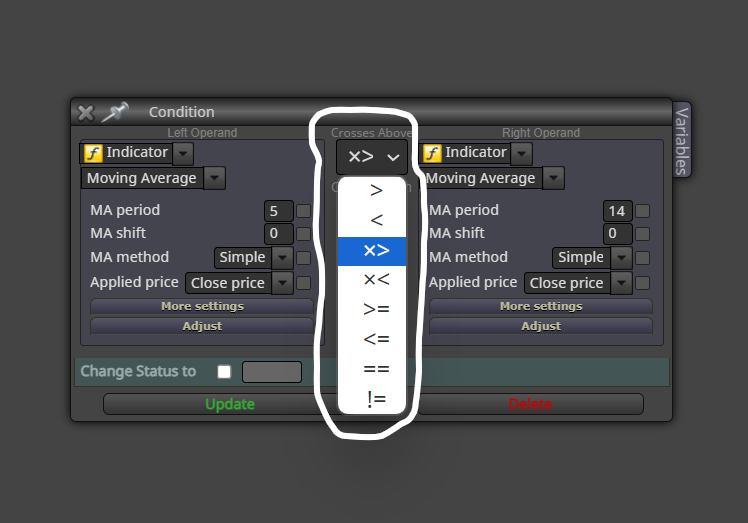Screen dimensions: 748x523
Task: Collapse the operator x> combo box
Action: (x=372, y=157)
